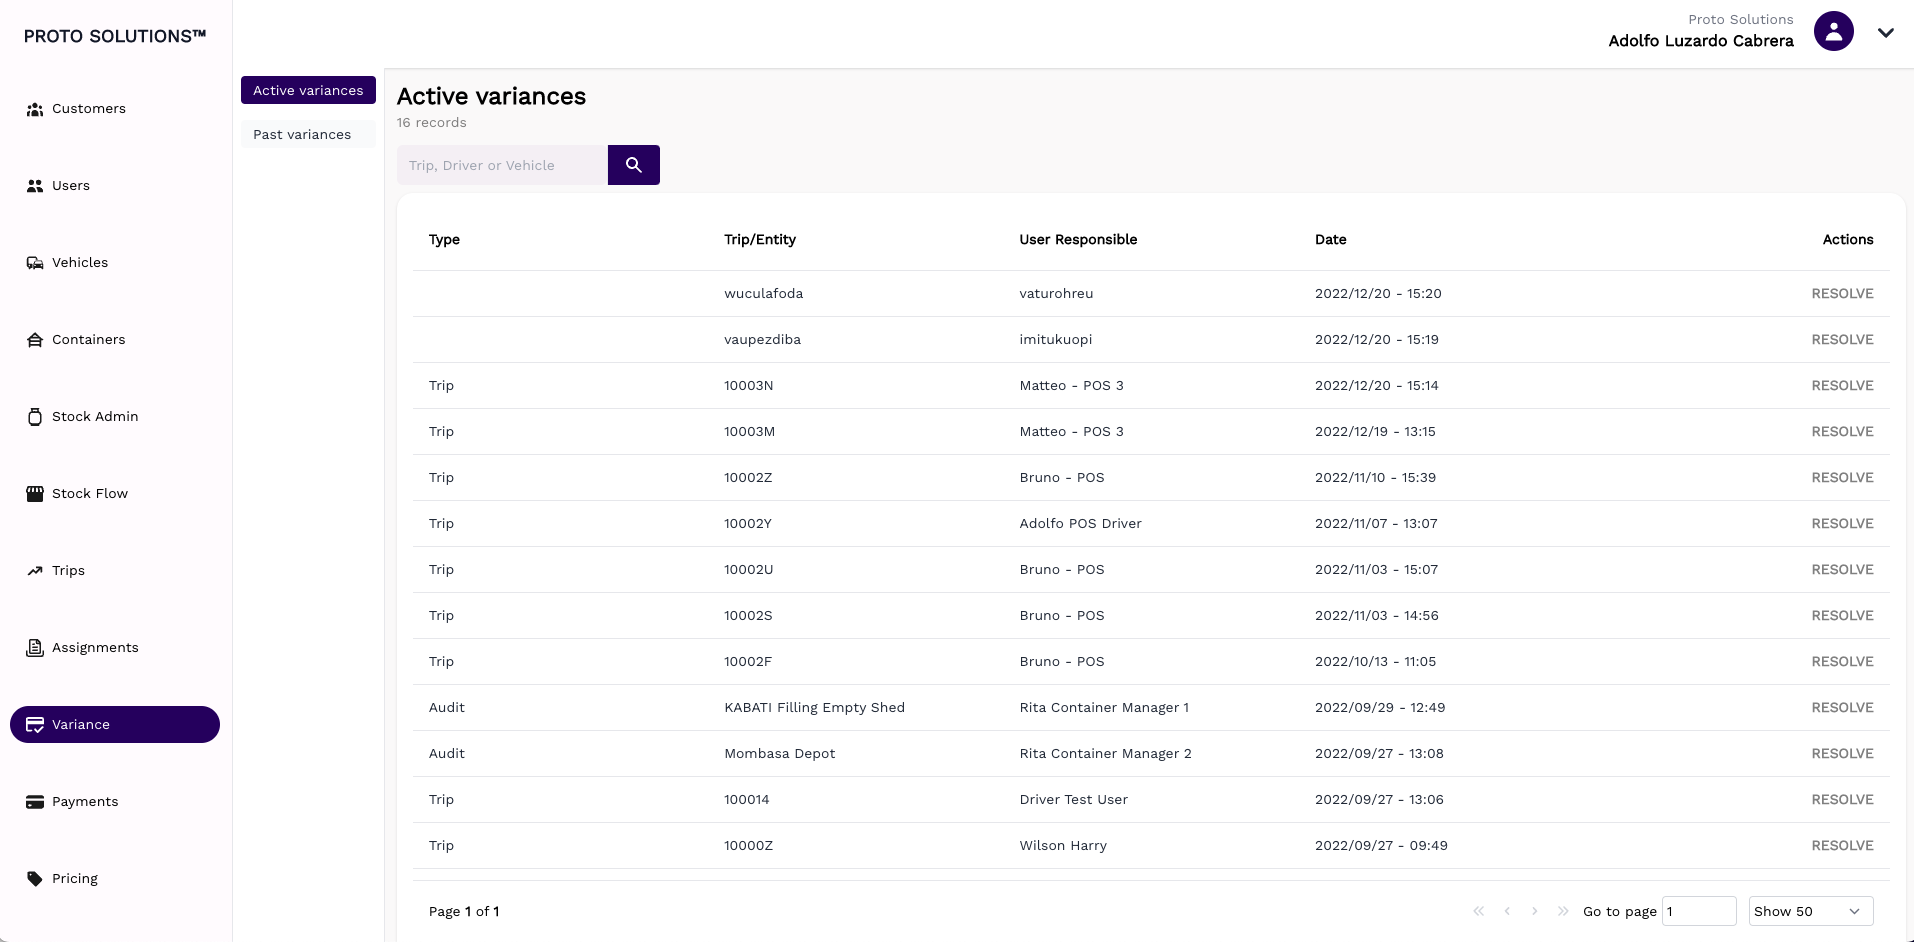The image size is (1914, 942).
Task: Resolve KABATI Filling Empty Shed audit
Action: 1842,708
